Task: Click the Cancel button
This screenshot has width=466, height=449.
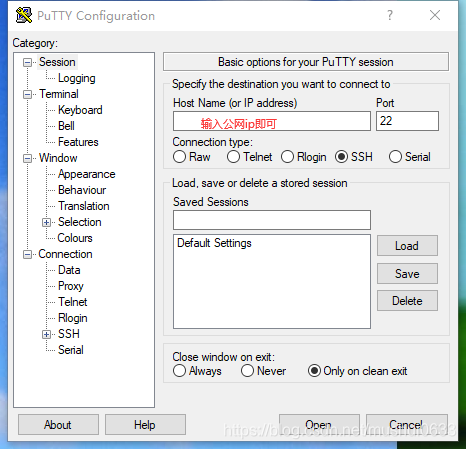Action: (407, 425)
